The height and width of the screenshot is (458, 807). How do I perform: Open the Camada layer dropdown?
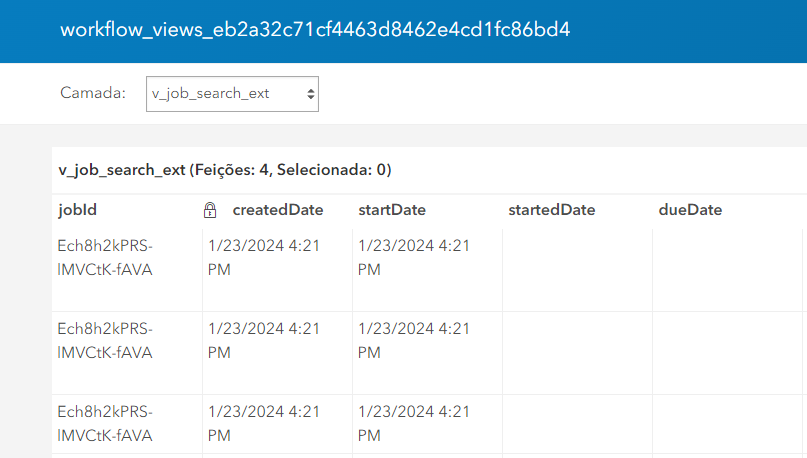pyautogui.click(x=232, y=94)
